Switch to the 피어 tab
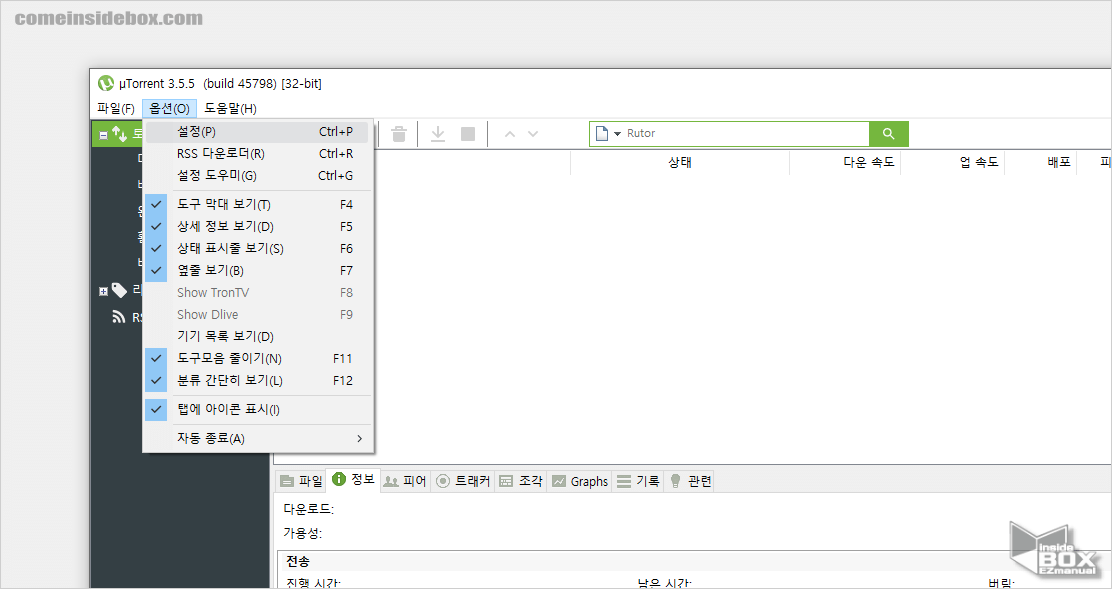The width and height of the screenshot is (1112, 589). [405, 481]
